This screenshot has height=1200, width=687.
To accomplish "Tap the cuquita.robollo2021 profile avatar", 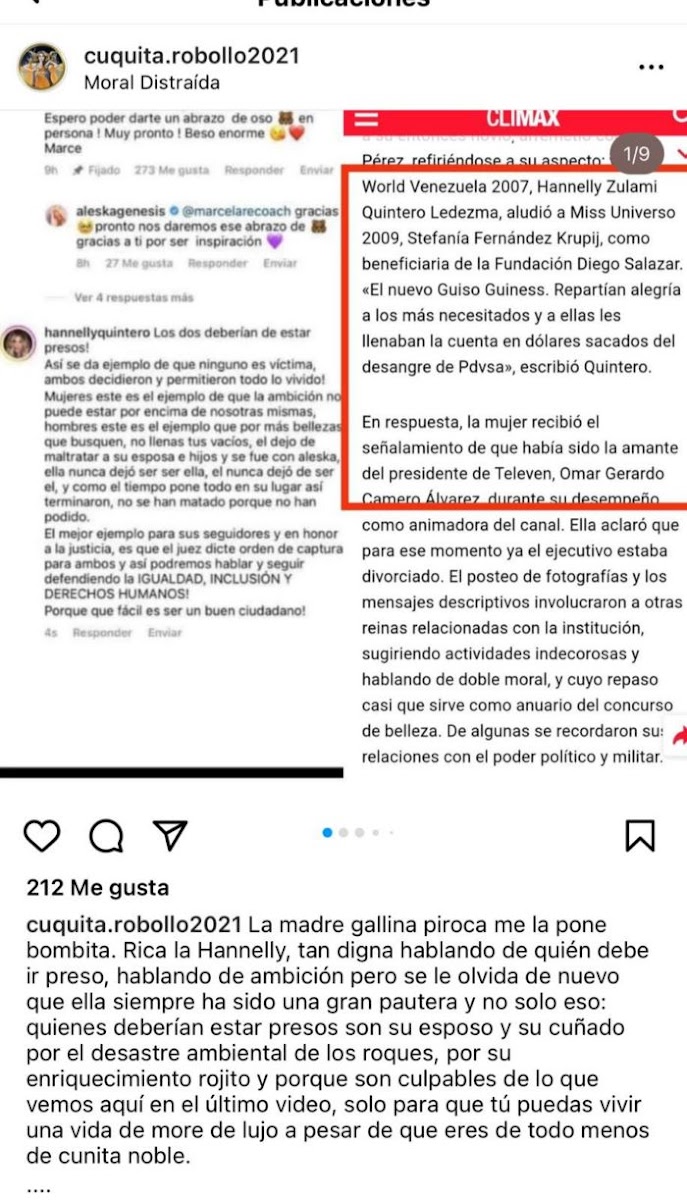I will (x=43, y=67).
